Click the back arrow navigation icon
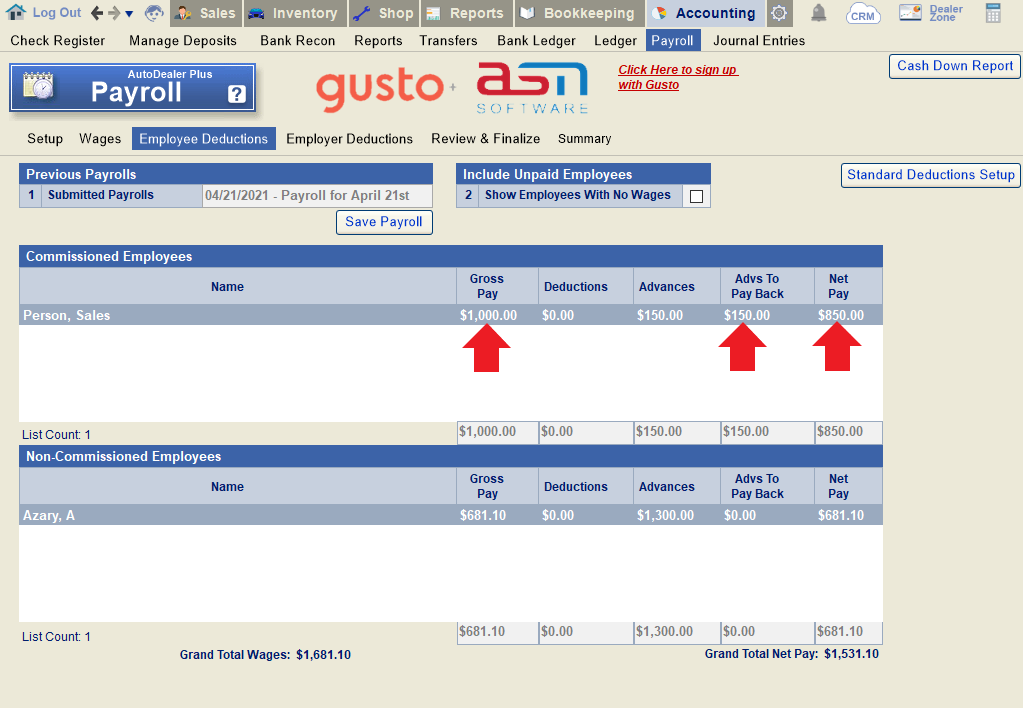Viewport: 1023px width, 708px height. pyautogui.click(x=97, y=13)
